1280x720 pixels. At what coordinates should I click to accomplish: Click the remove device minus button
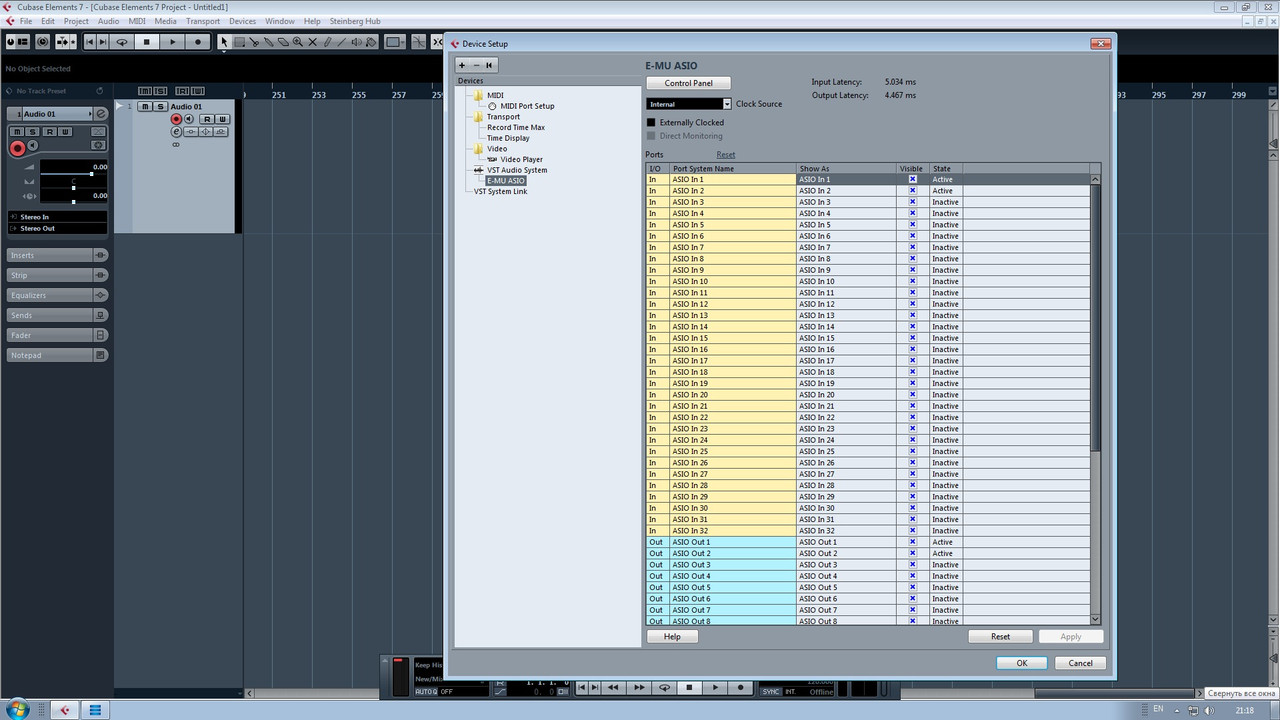[476, 65]
